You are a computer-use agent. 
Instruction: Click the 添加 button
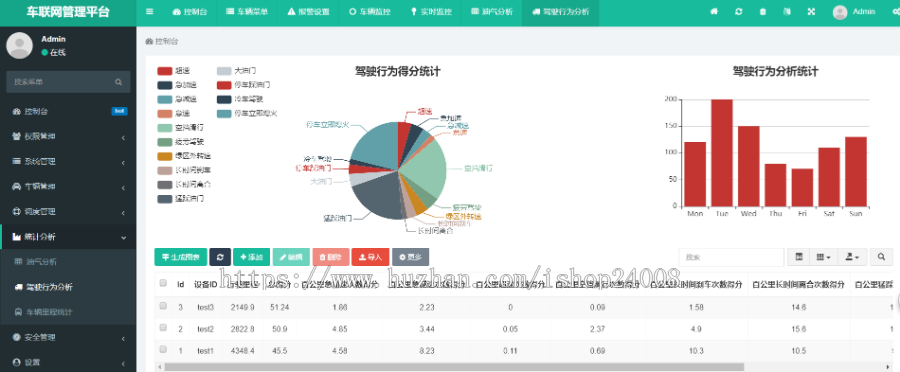point(251,257)
